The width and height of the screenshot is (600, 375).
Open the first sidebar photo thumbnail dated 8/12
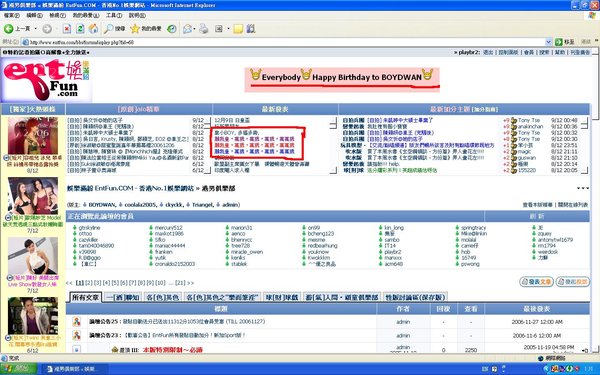click(33, 135)
